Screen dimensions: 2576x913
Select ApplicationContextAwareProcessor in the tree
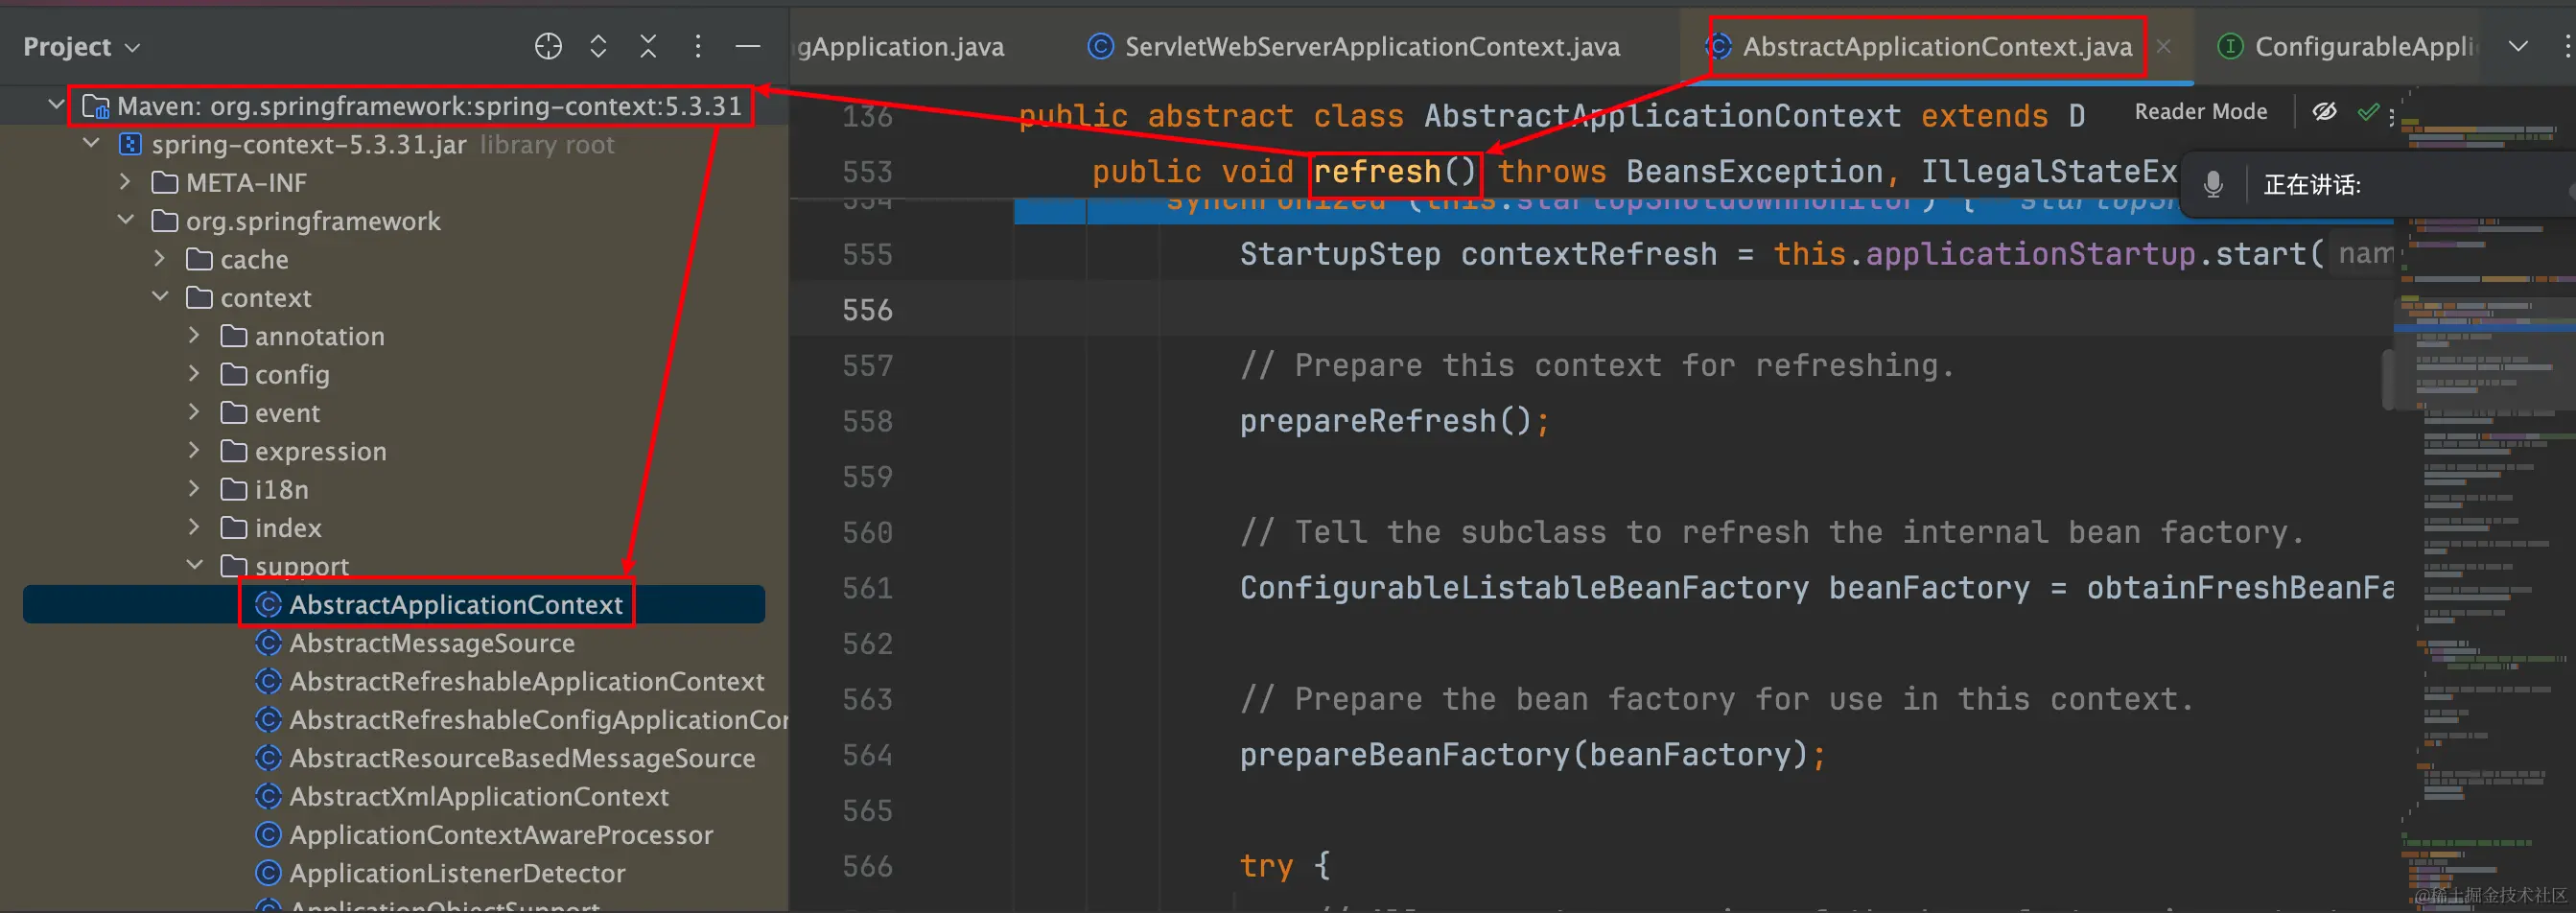point(501,835)
